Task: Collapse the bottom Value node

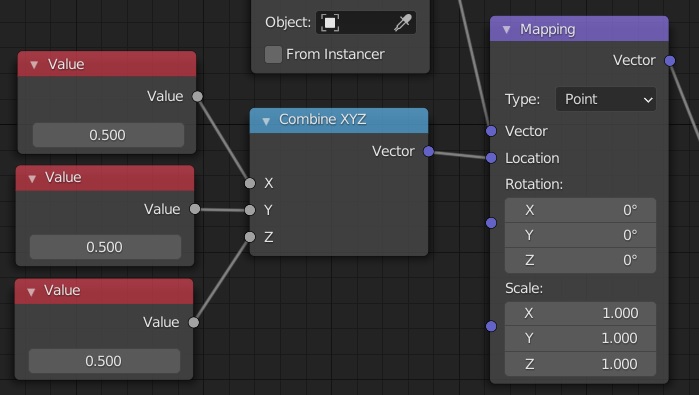Action: coord(31,292)
